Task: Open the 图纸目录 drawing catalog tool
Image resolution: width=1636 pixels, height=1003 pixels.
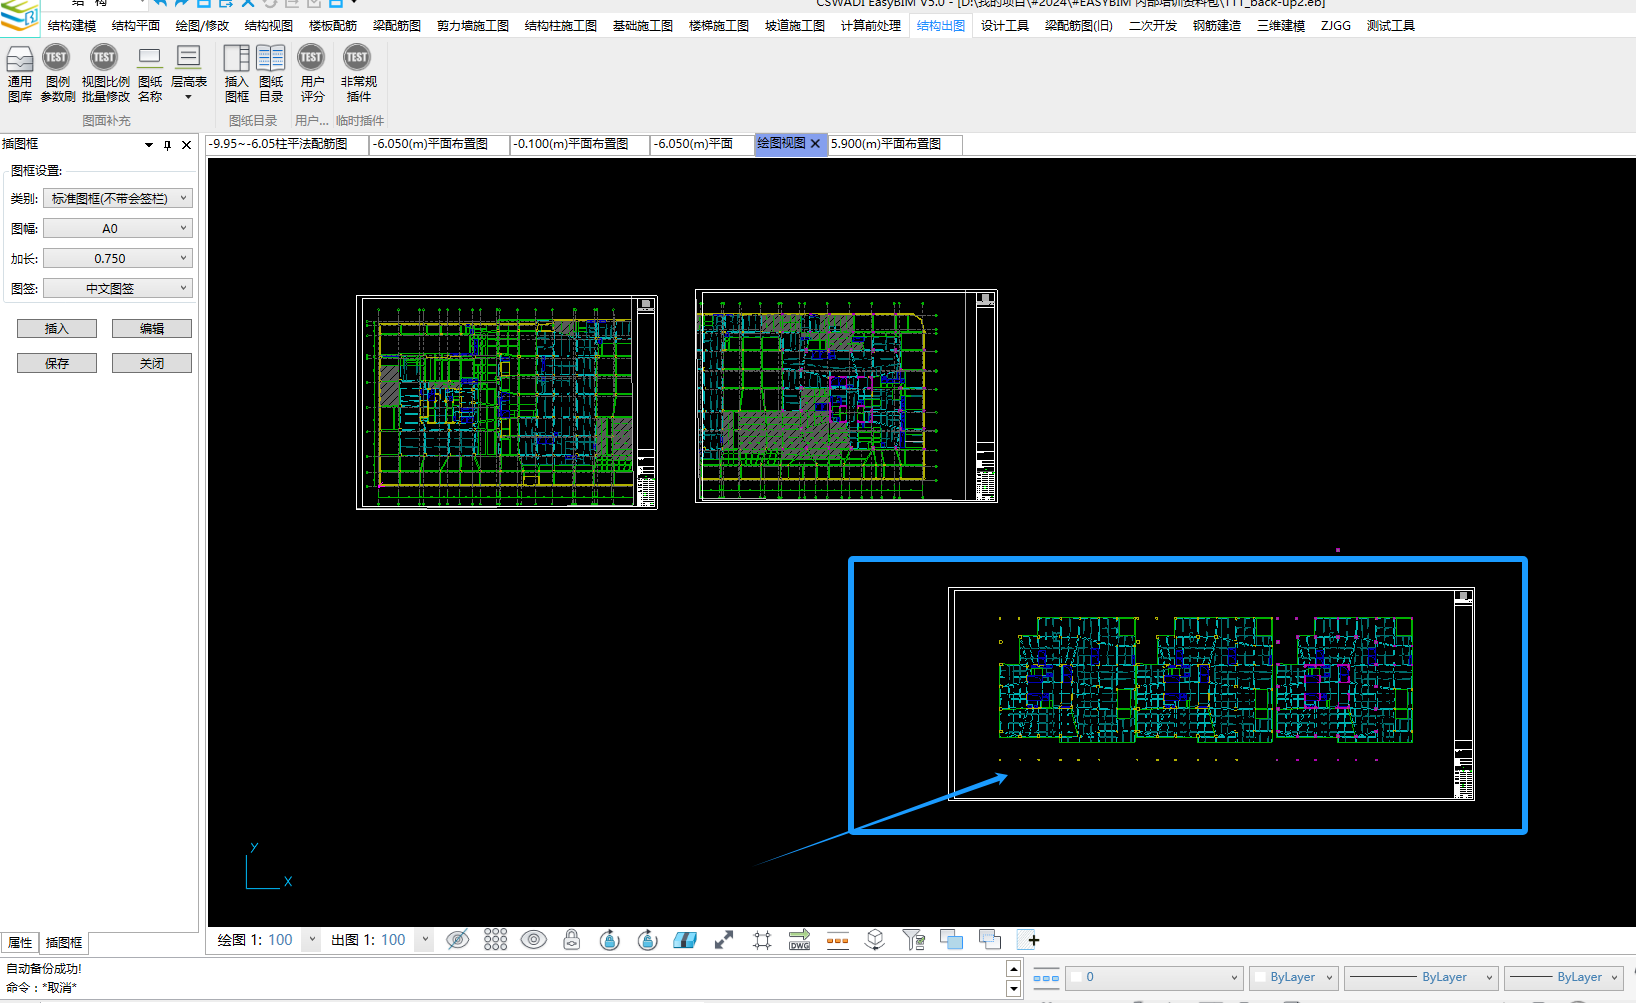Action: [271, 74]
